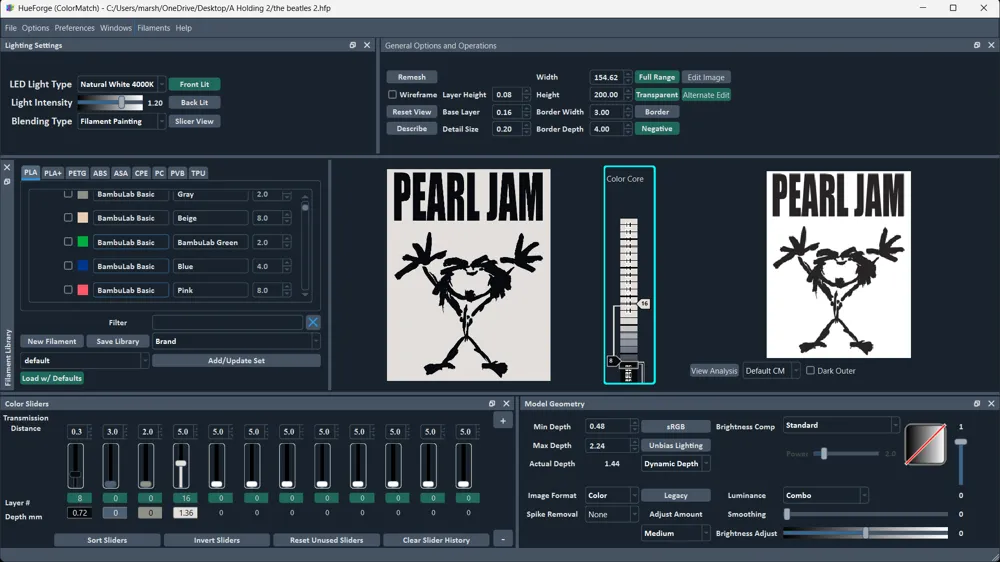Click the Load w/ Defaults button
Viewport: 1000px width, 562px height.
52,378
